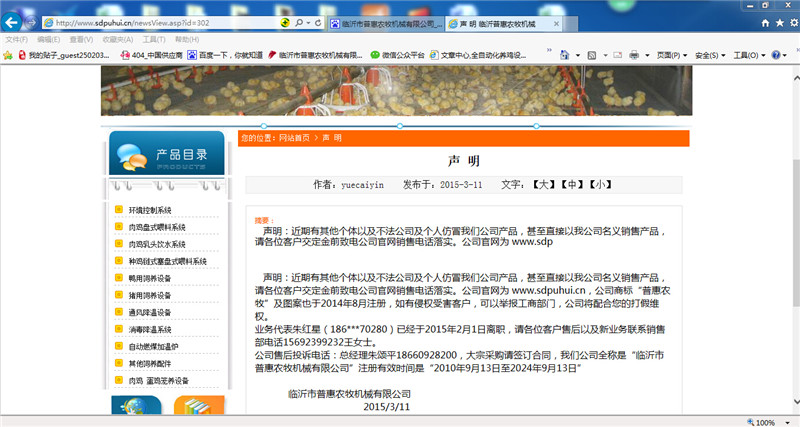Click the address bar URL field
The image size is (800, 427).
coord(150,21)
